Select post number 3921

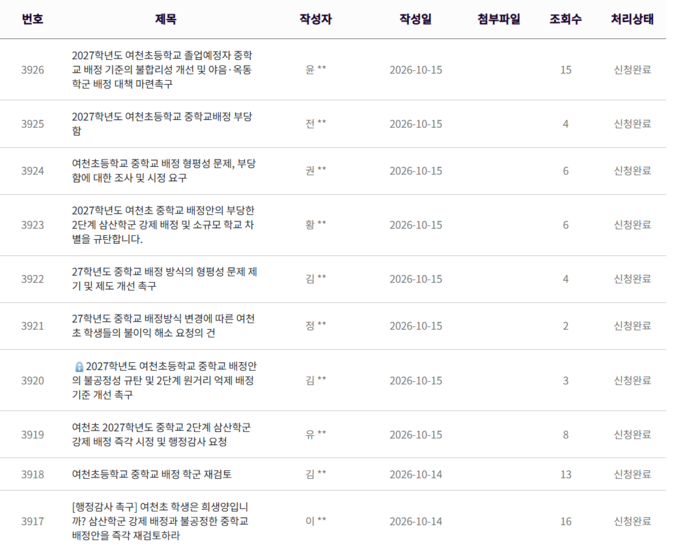click(33, 326)
